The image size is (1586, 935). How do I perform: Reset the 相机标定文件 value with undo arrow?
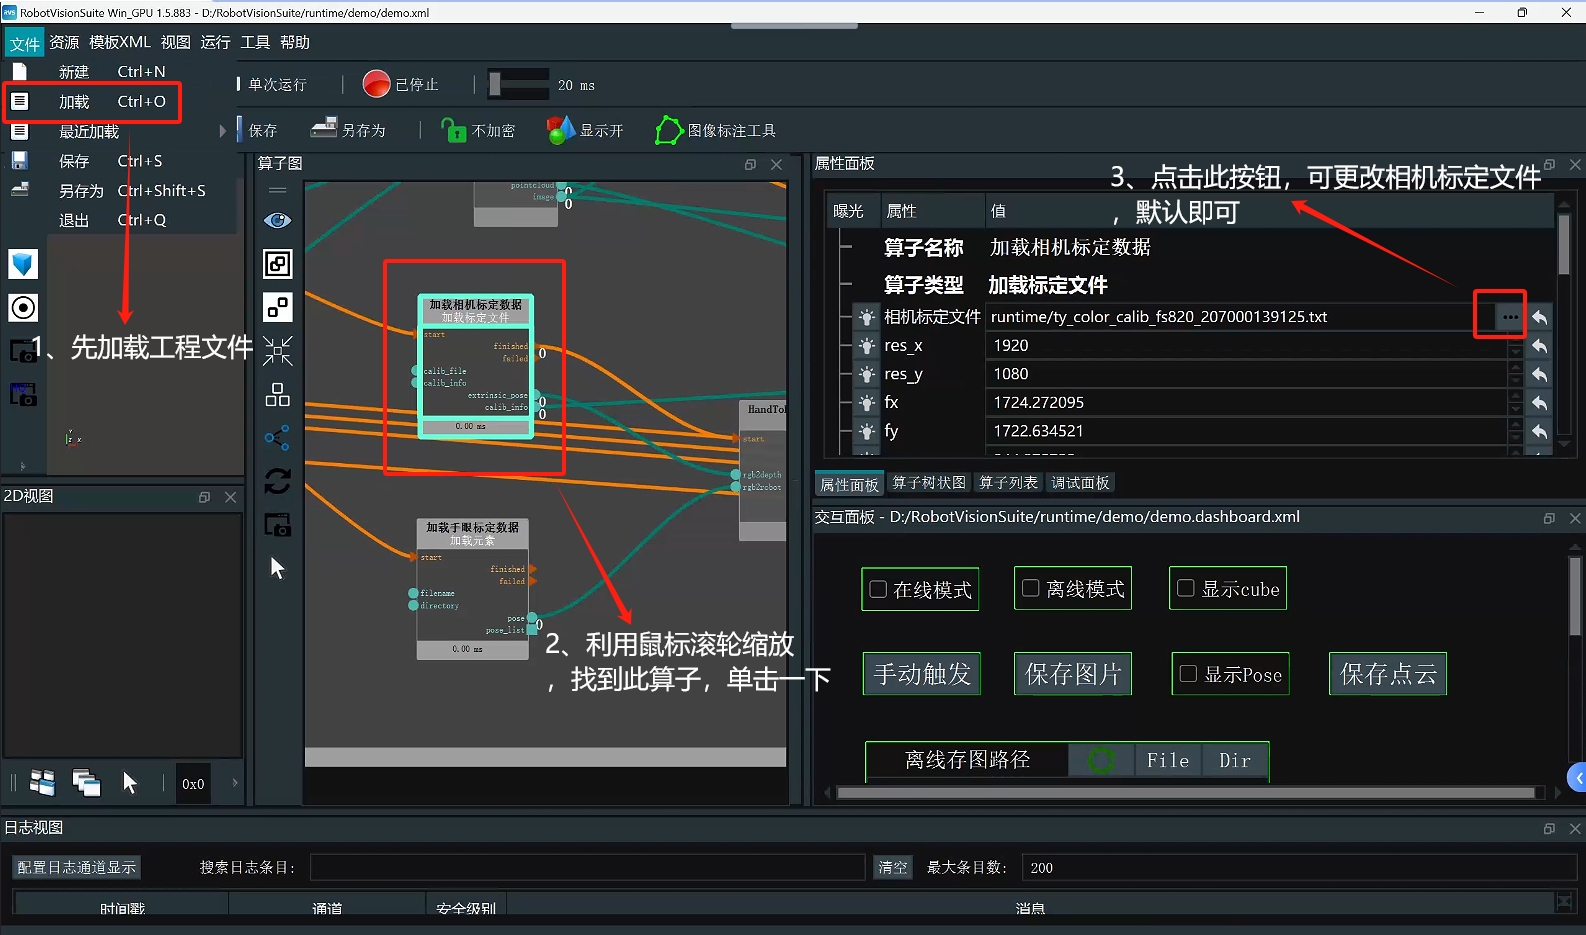(x=1540, y=317)
